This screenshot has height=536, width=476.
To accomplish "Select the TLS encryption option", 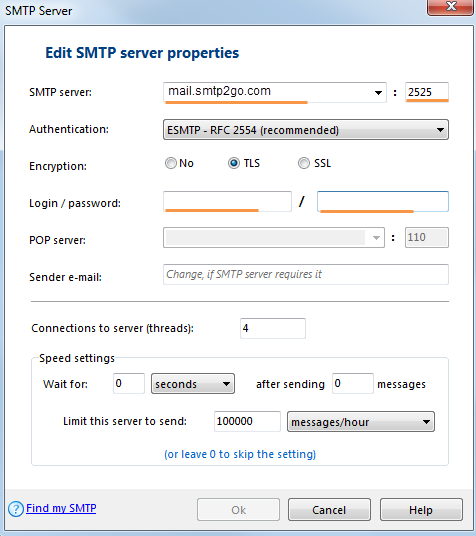I will pos(234,163).
